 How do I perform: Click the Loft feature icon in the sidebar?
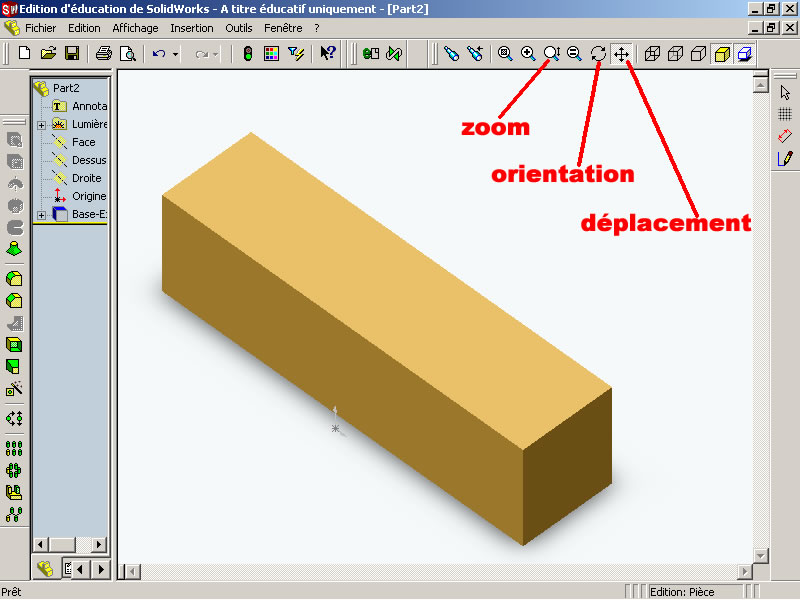pos(14,249)
